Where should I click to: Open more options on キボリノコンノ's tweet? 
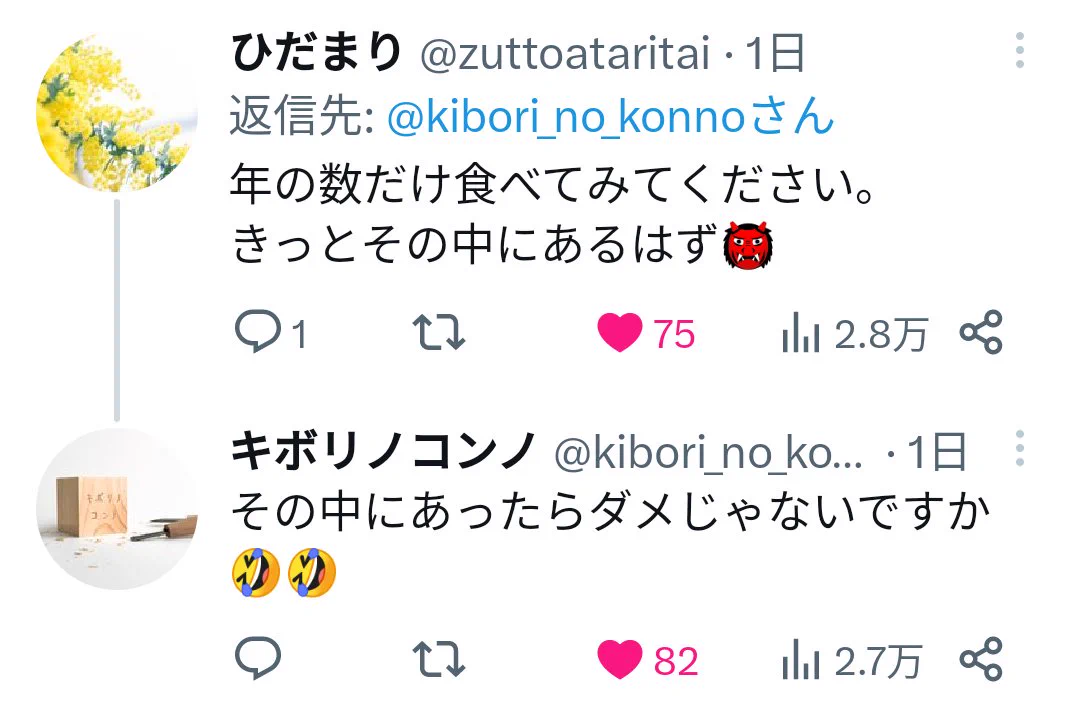point(1019,449)
